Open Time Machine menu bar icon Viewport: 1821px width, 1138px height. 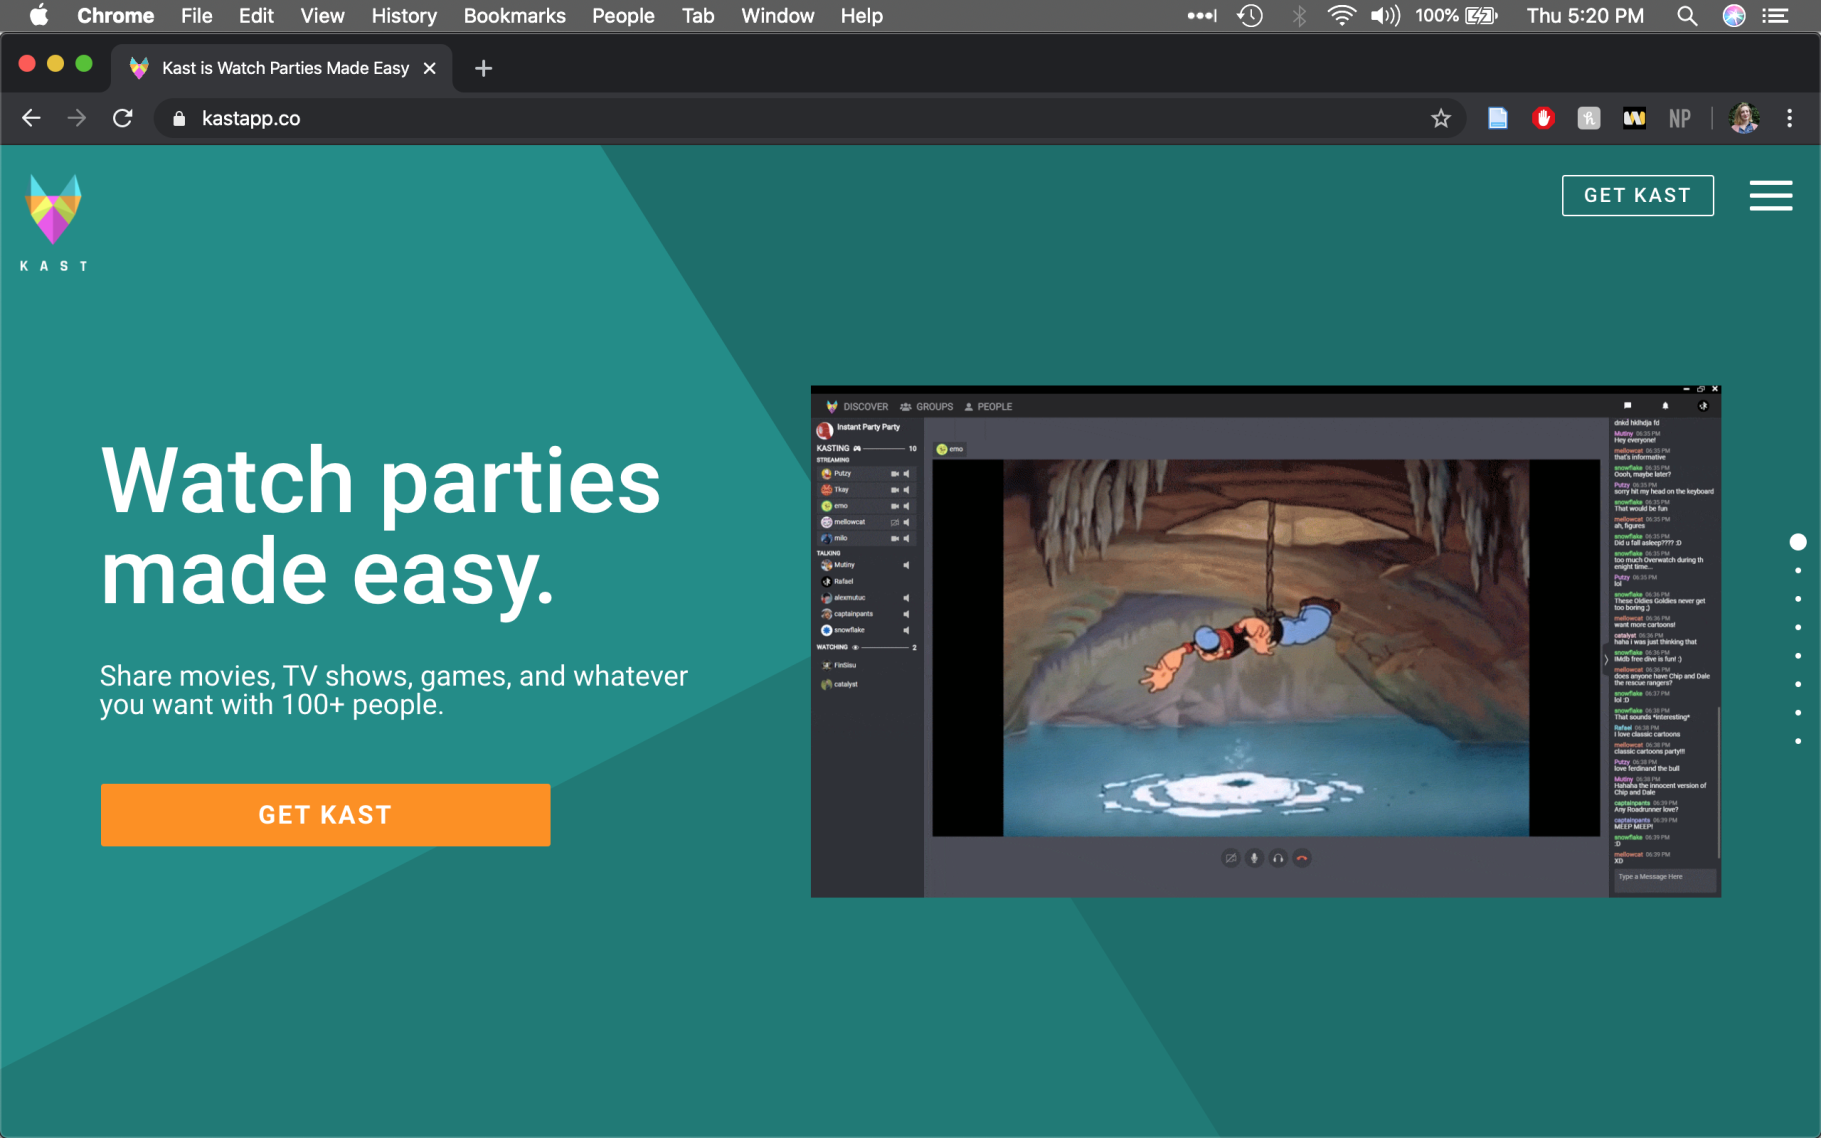(1250, 15)
